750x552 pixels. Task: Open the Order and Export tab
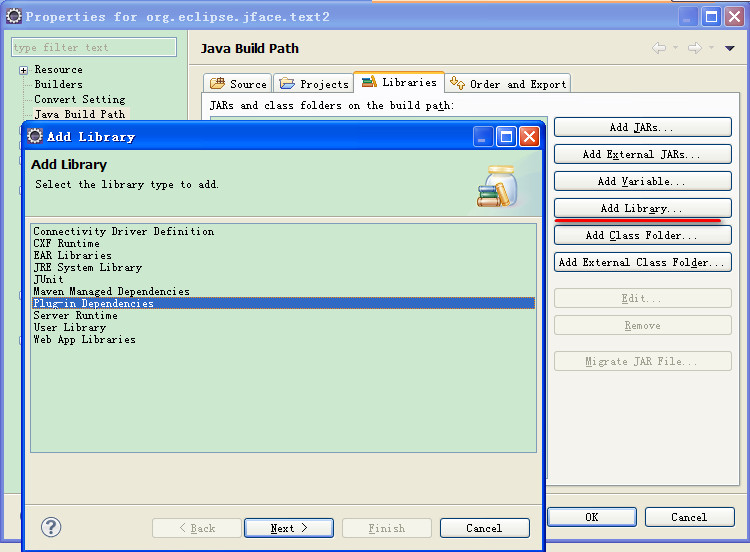point(508,84)
